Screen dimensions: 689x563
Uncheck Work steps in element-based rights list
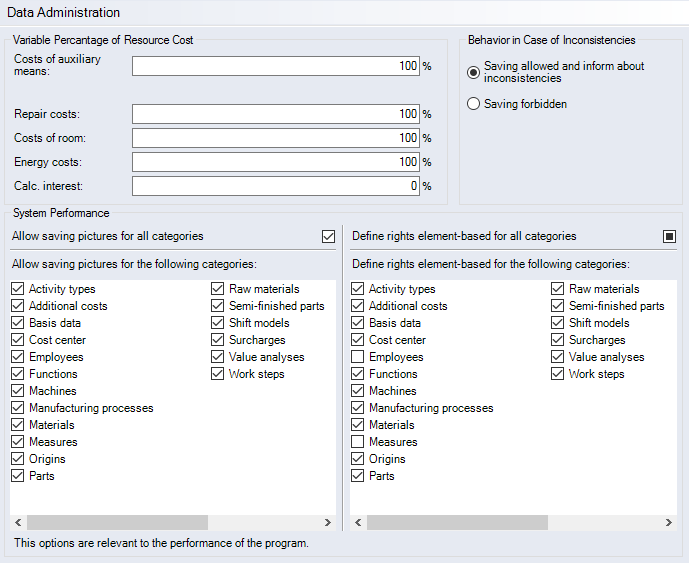(558, 374)
